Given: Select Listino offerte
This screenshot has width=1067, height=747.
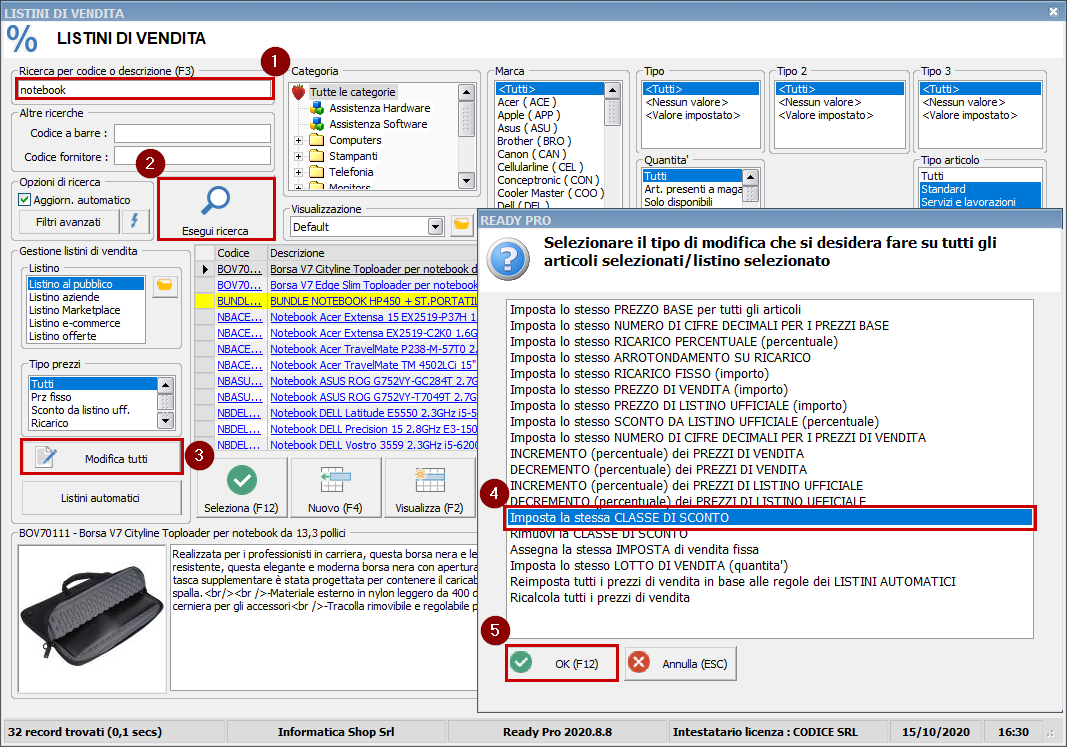Looking at the screenshot, I should point(63,336).
